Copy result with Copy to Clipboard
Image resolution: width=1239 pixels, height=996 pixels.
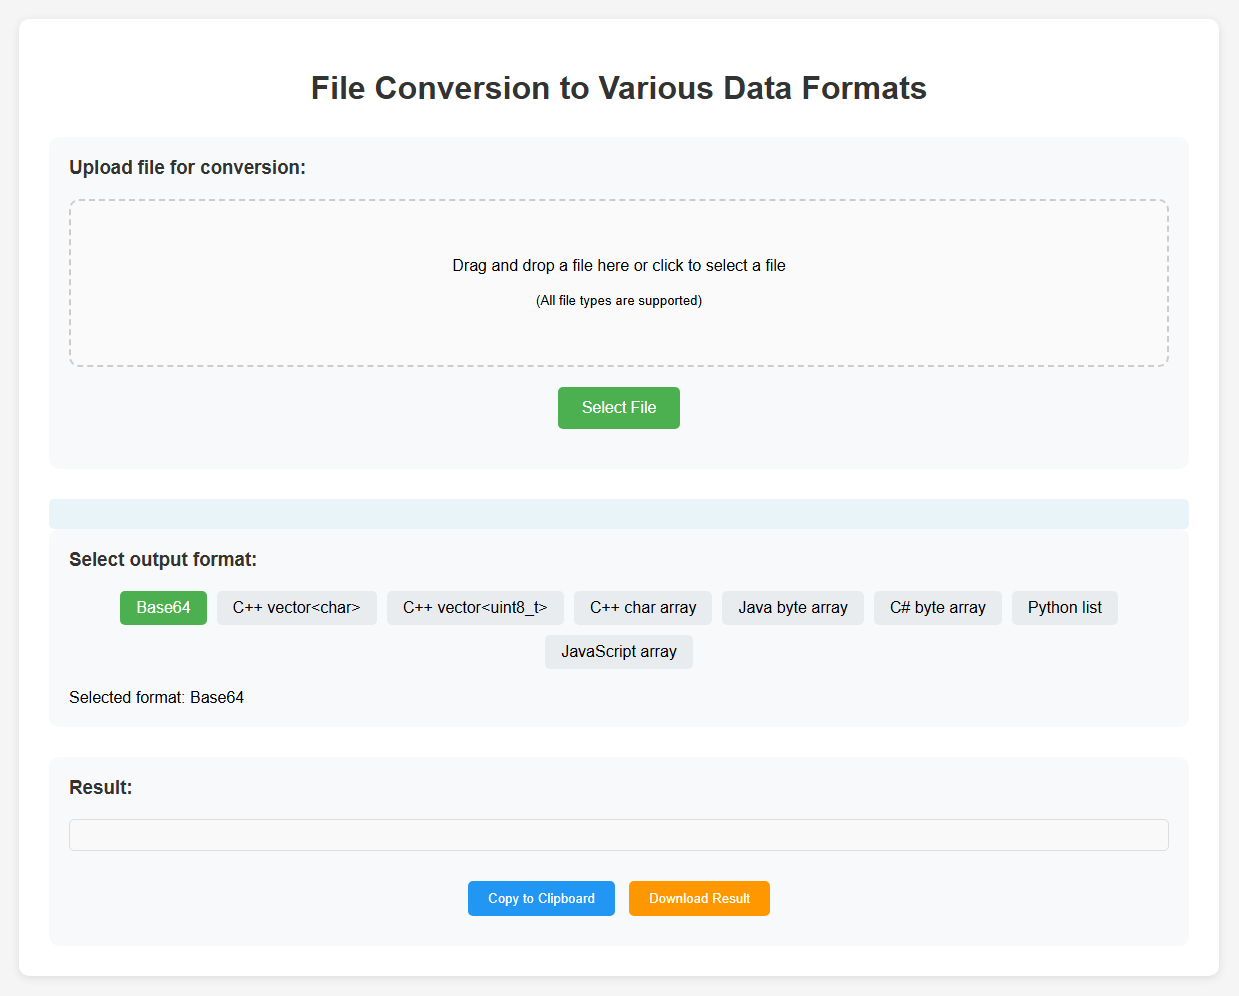[541, 898]
